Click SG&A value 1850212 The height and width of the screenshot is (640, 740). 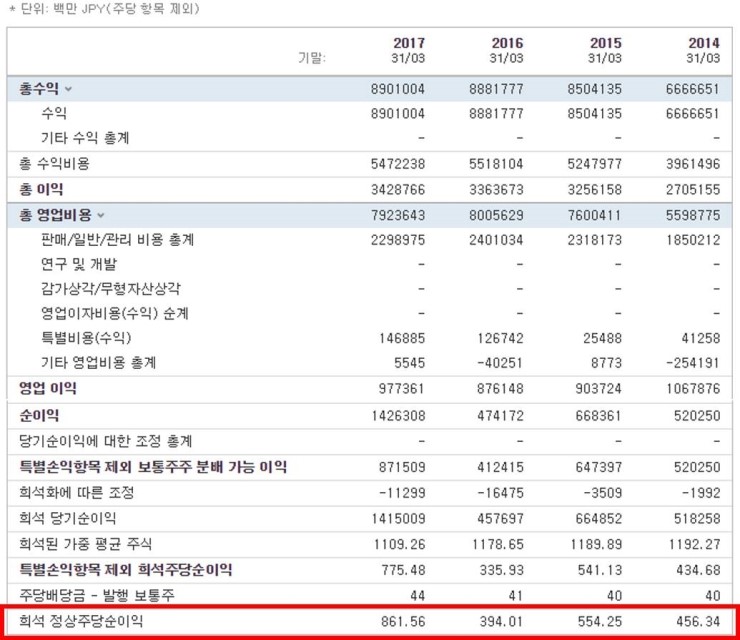[693, 240]
